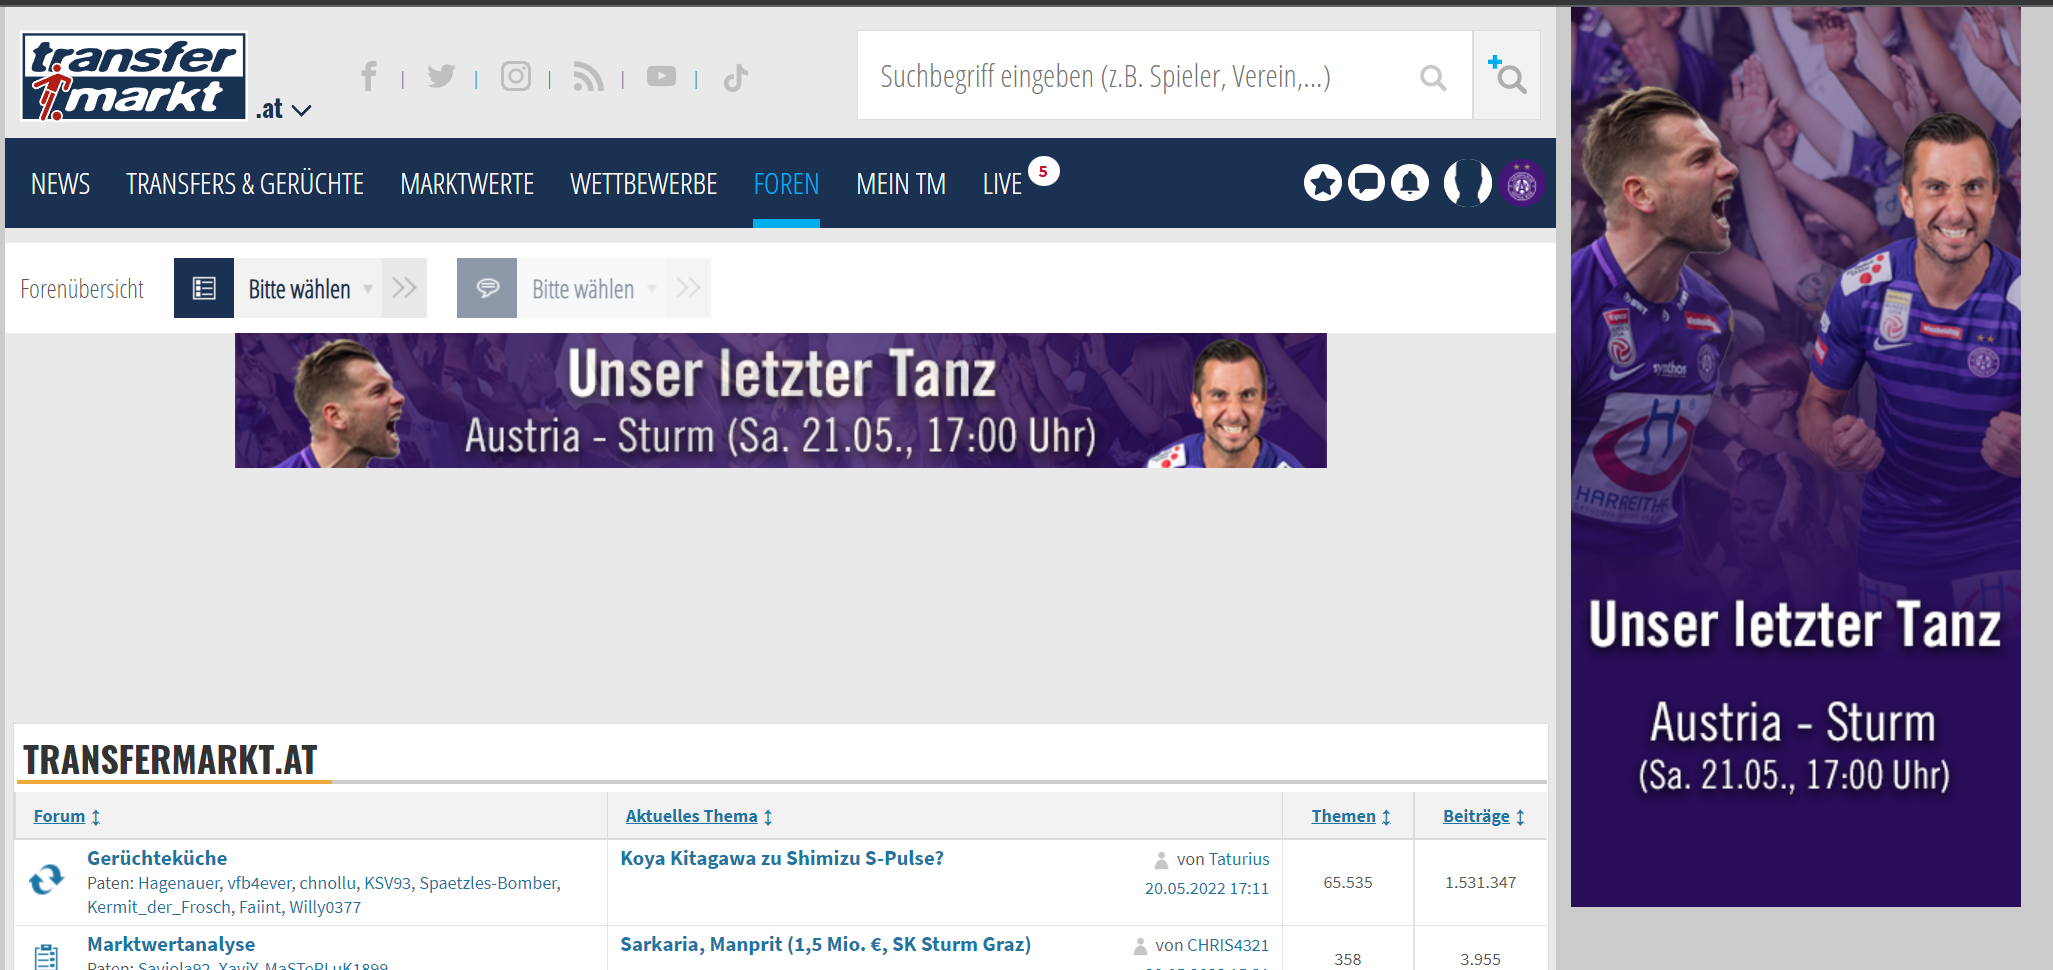This screenshot has height=970, width=2053.
Task: Click the star favorites icon
Action: pos(1322,183)
